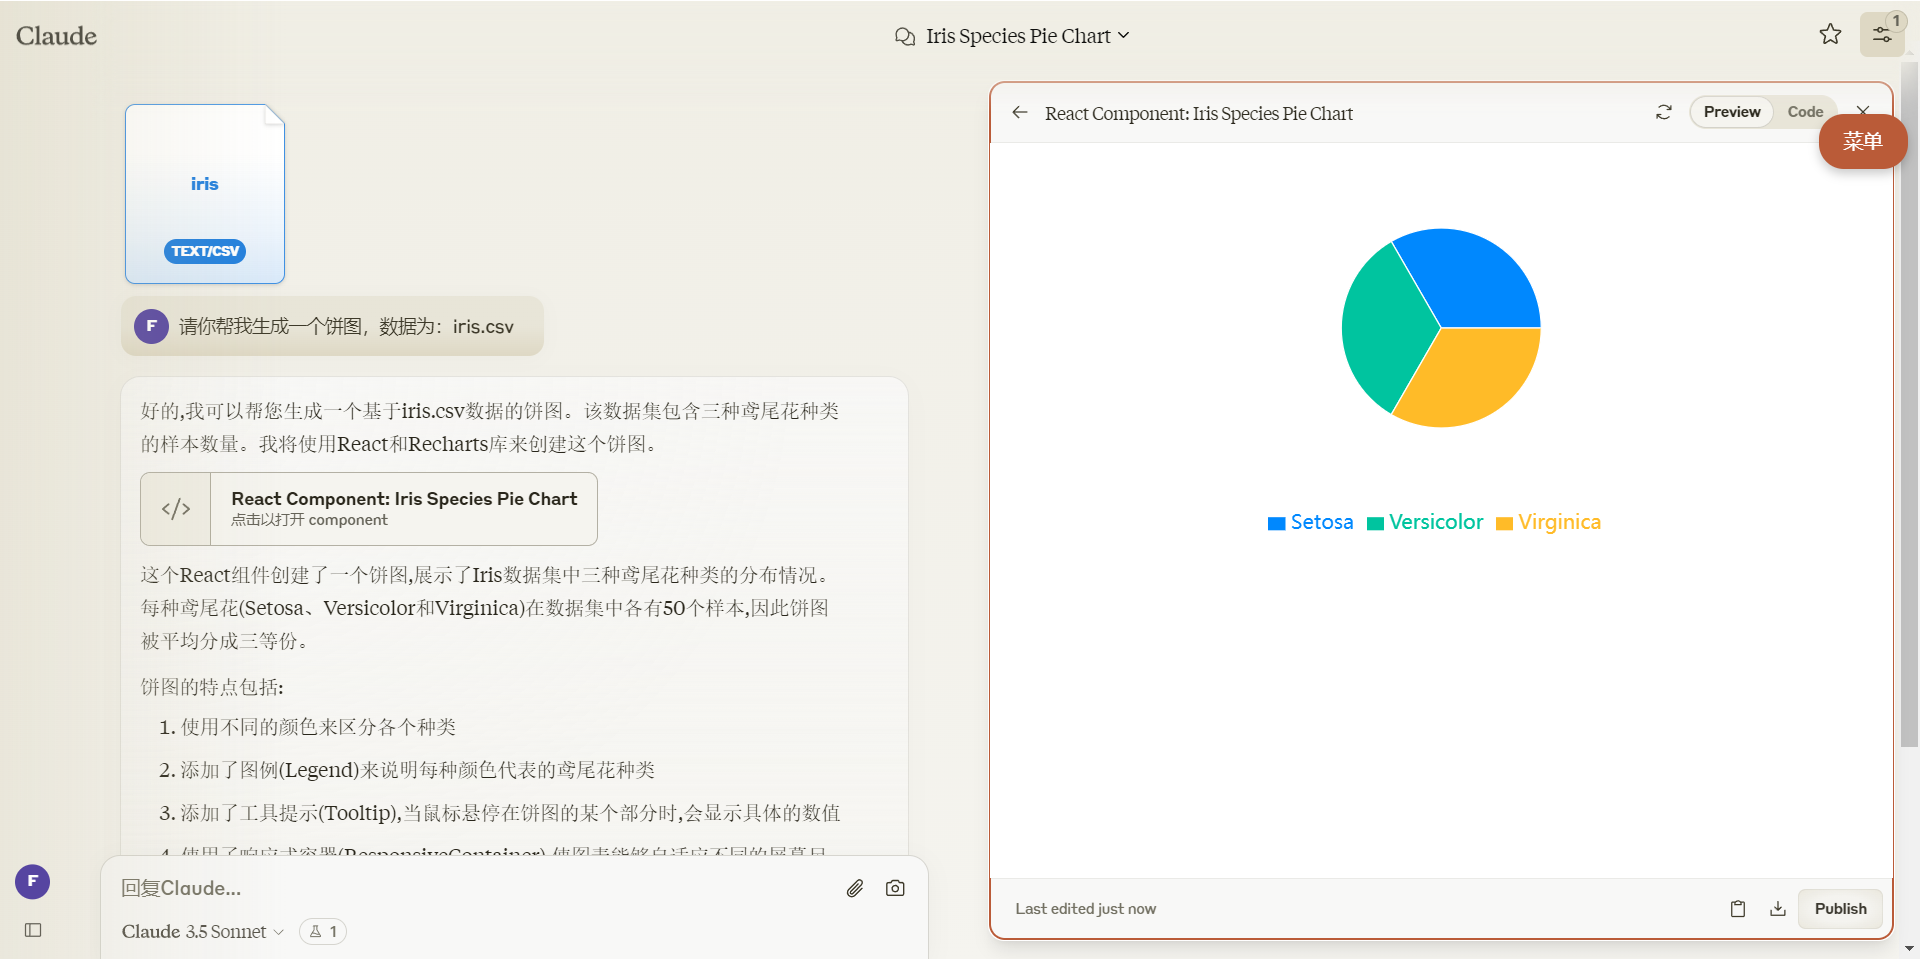Image resolution: width=1920 pixels, height=959 pixels.
Task: Download the artifact file
Action: pos(1778,909)
